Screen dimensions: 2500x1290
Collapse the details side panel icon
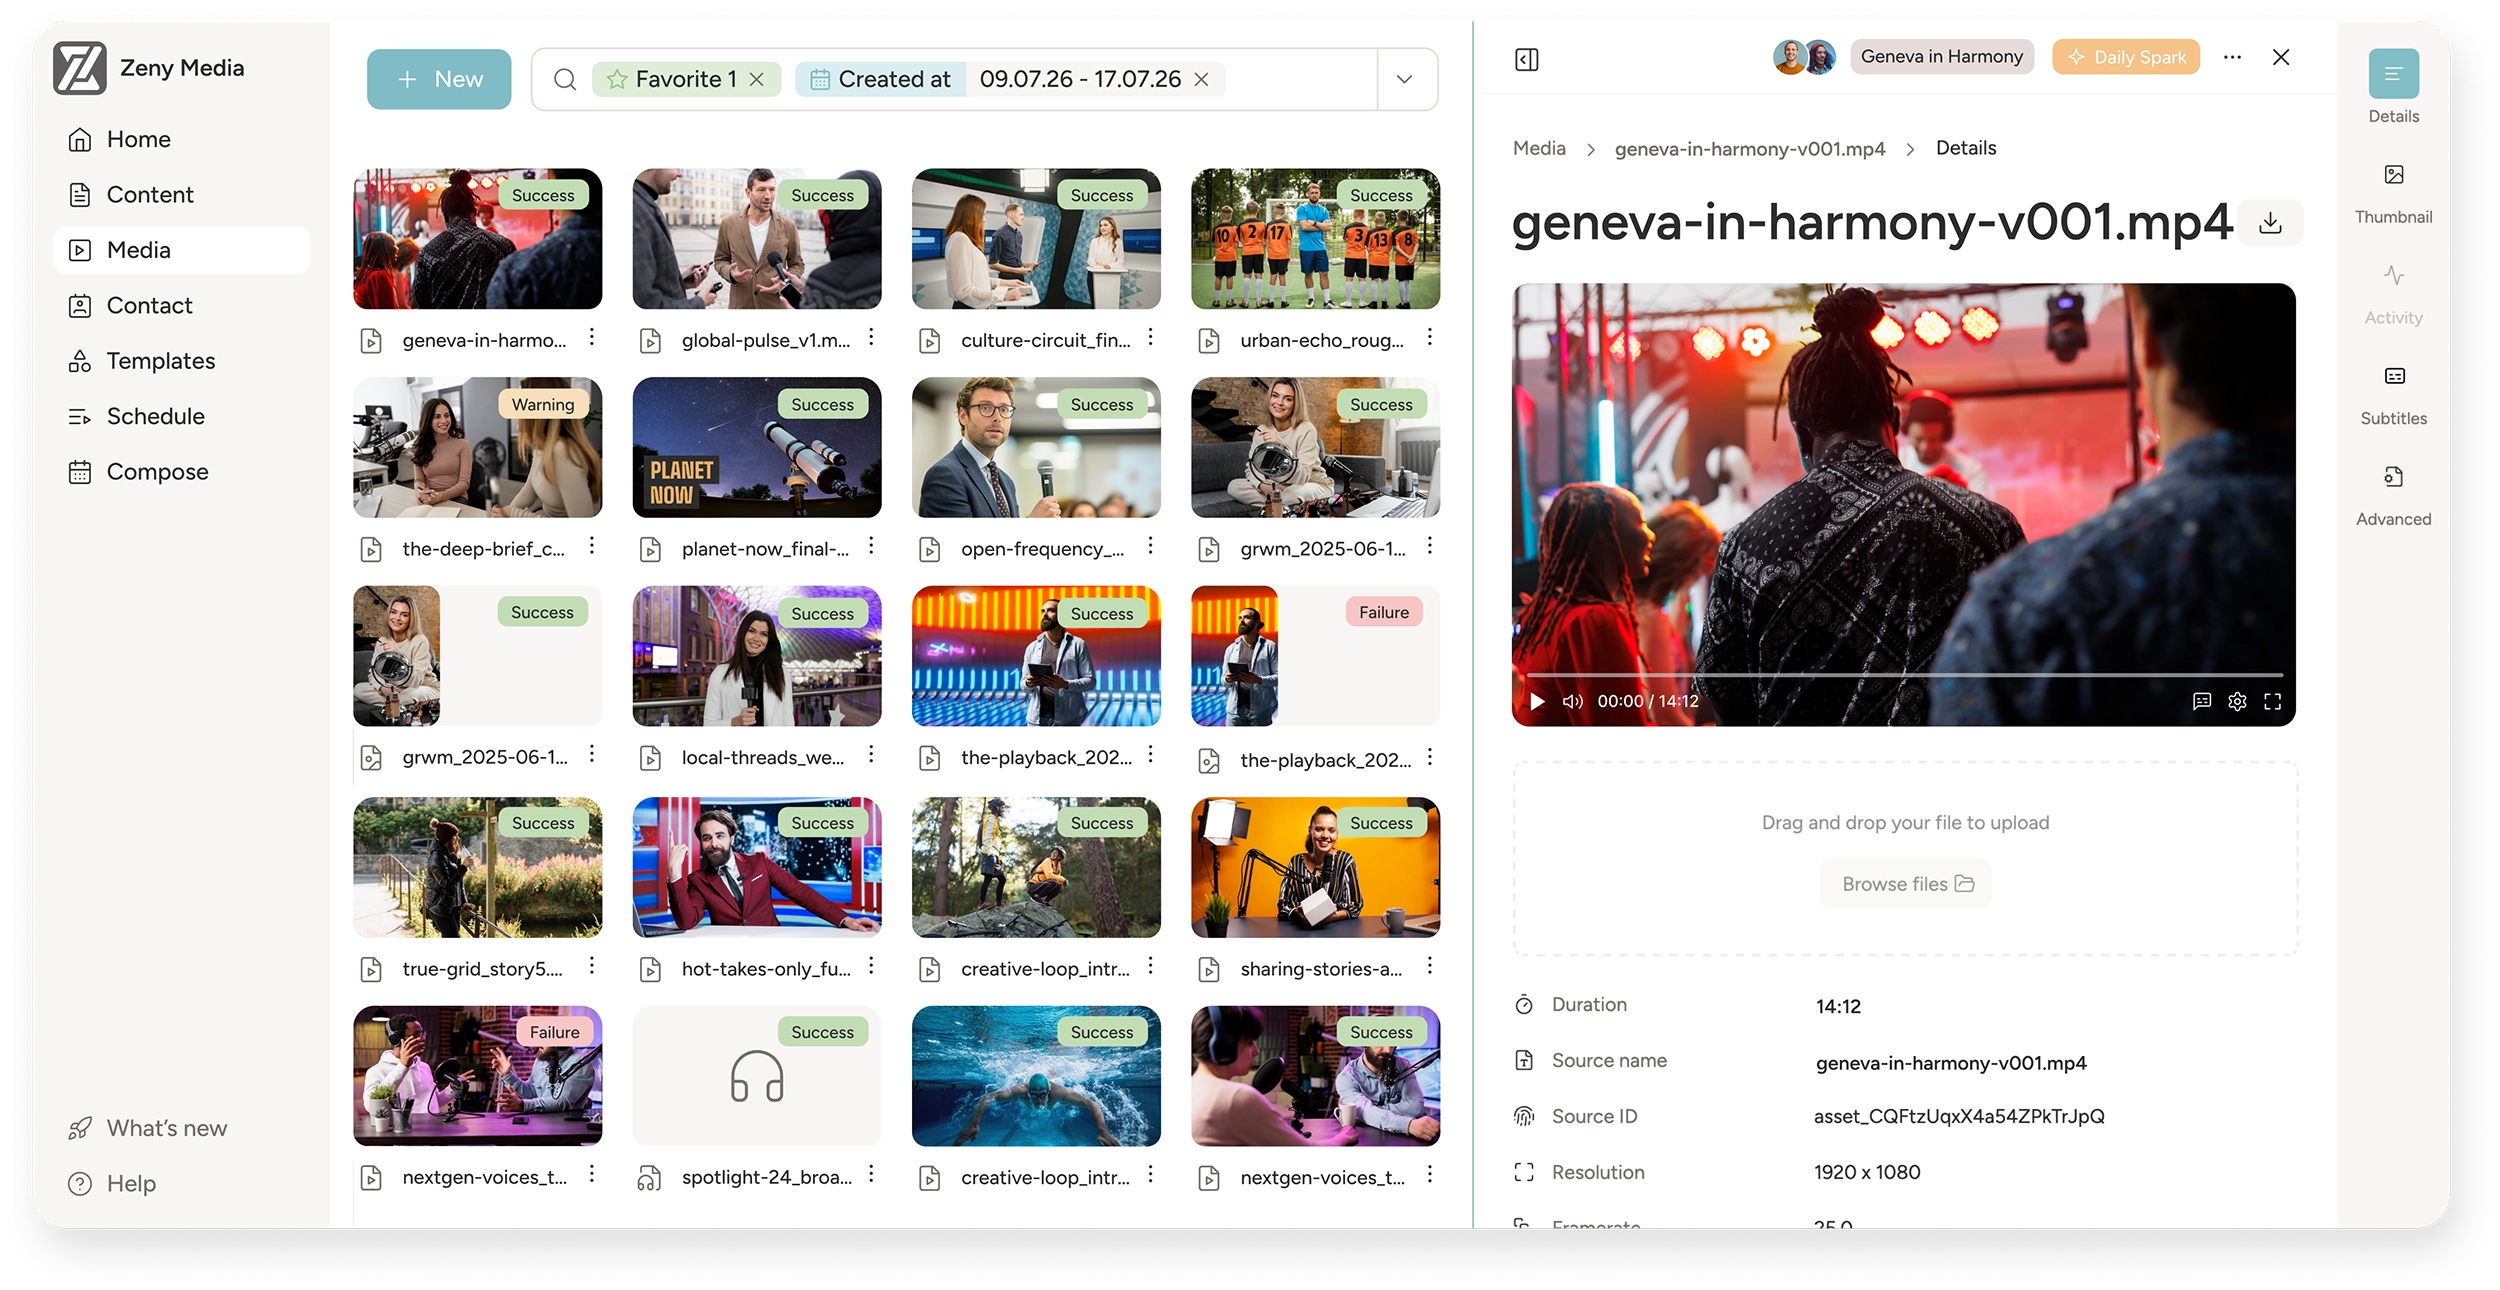tap(1527, 59)
